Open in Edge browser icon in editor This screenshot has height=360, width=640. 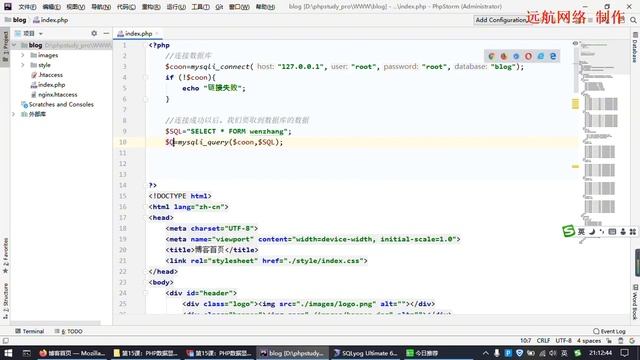553,56
